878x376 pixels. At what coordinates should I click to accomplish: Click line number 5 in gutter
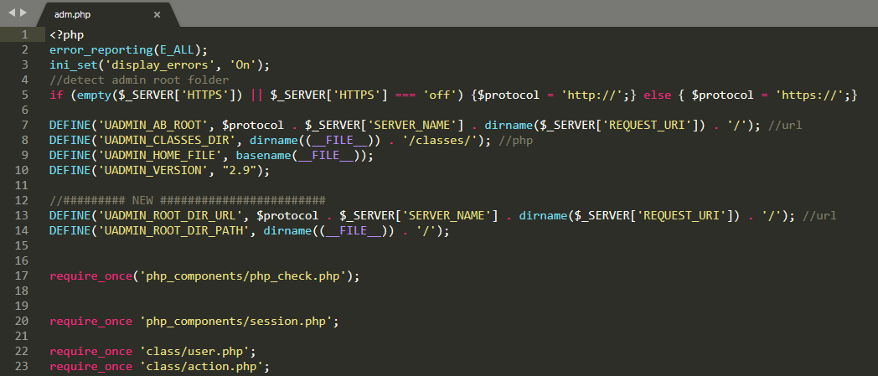click(25, 95)
